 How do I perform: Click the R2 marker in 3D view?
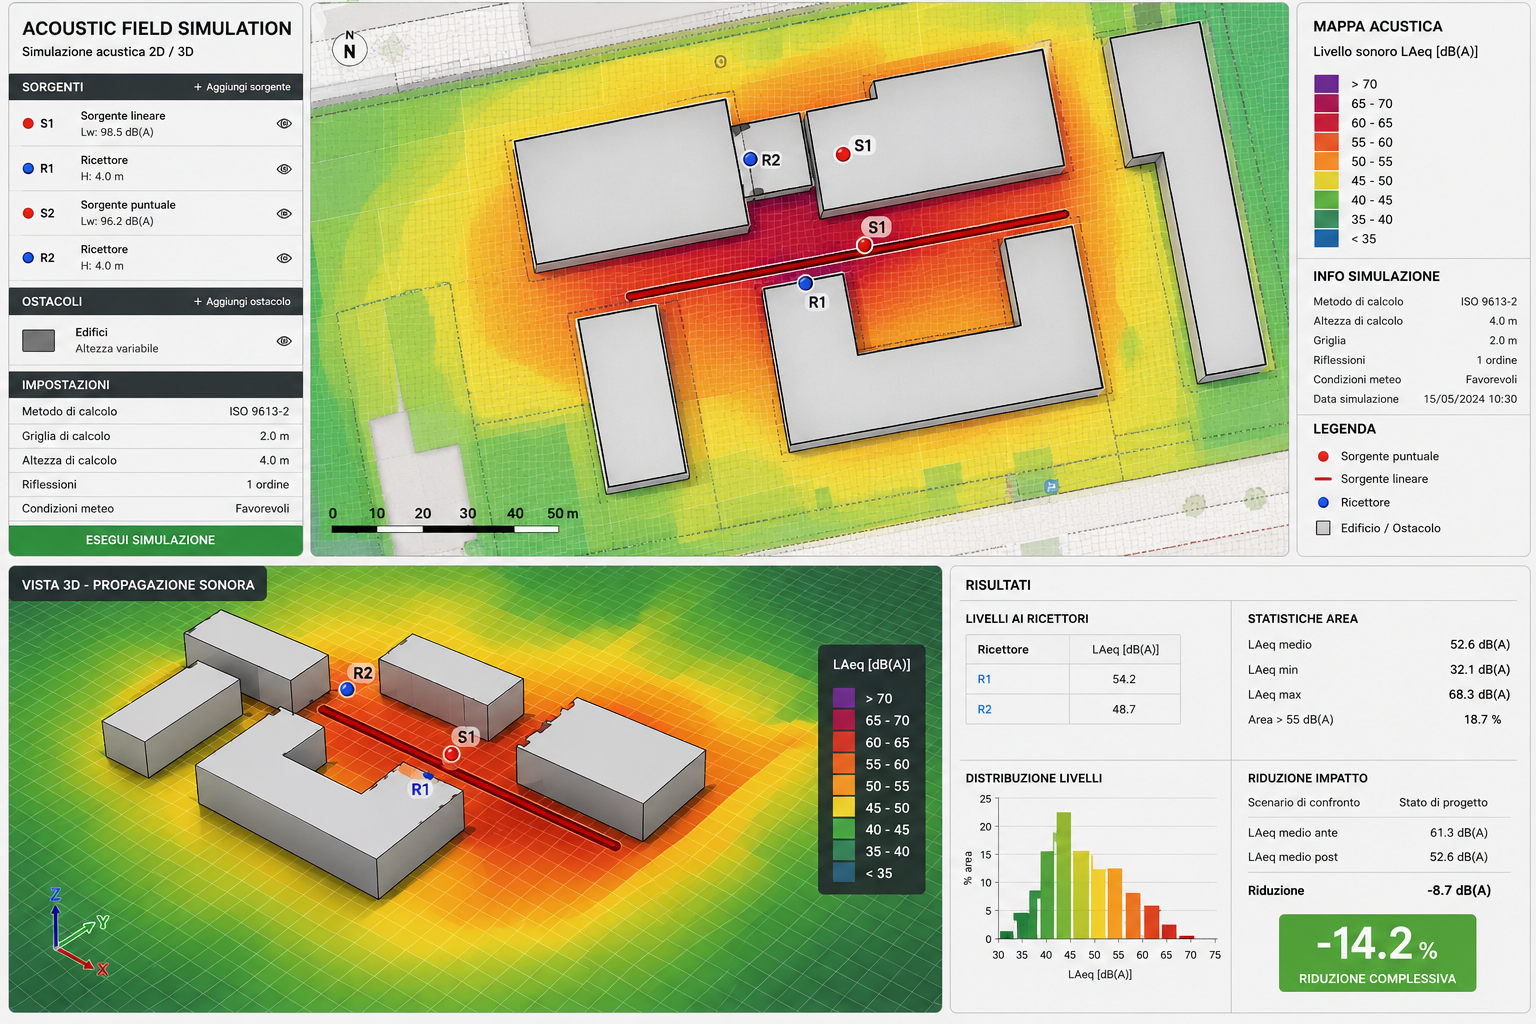(x=347, y=689)
